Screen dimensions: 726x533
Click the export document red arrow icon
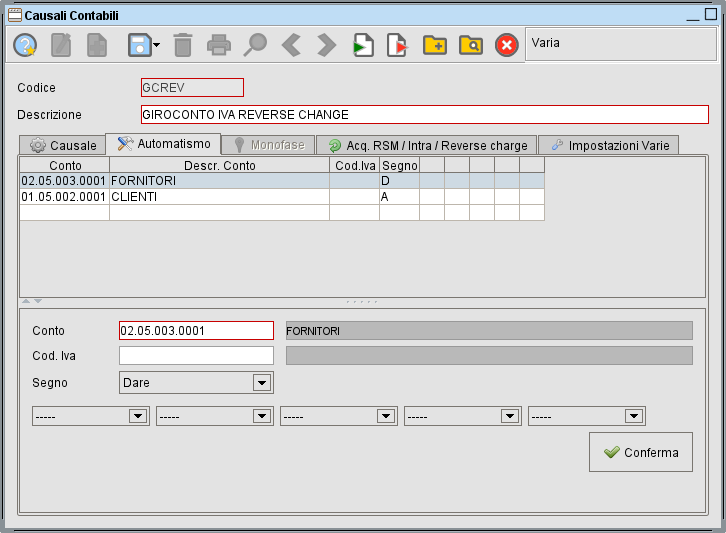pos(398,45)
